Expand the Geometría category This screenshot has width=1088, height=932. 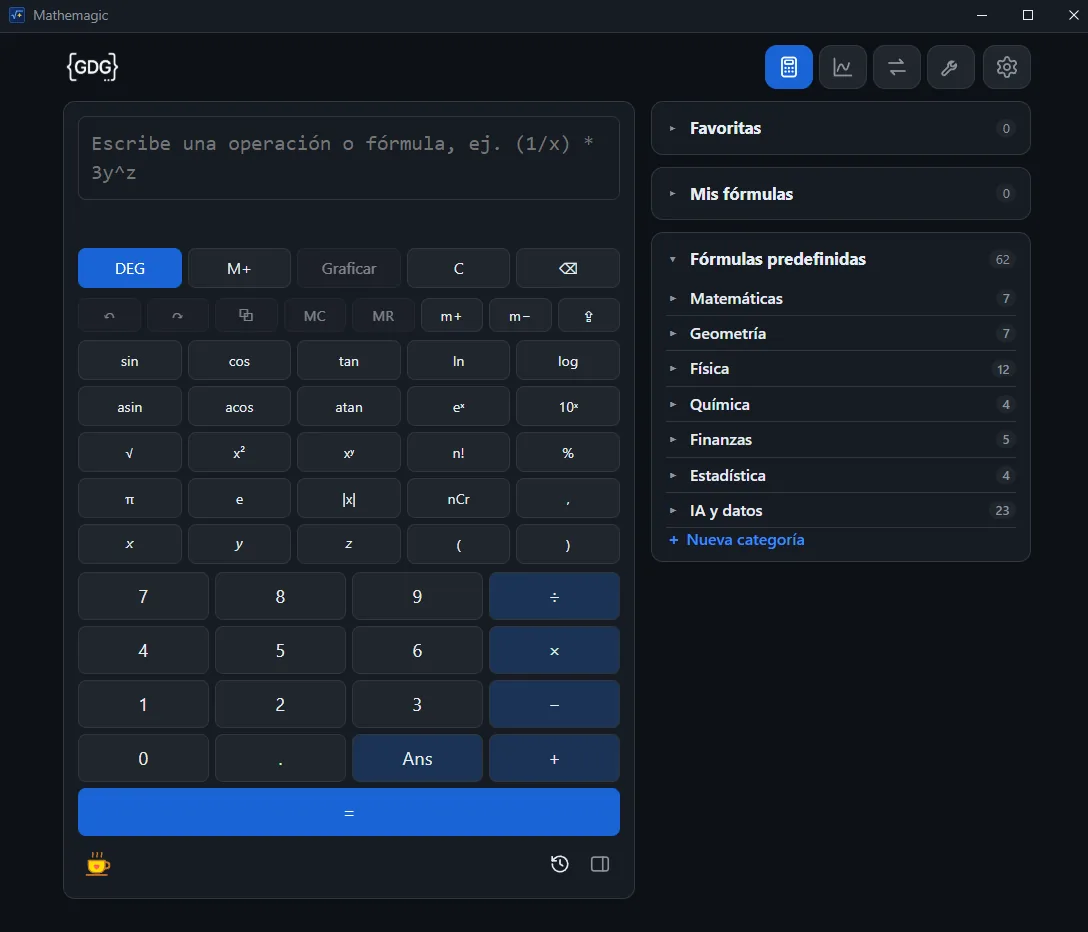pos(840,334)
